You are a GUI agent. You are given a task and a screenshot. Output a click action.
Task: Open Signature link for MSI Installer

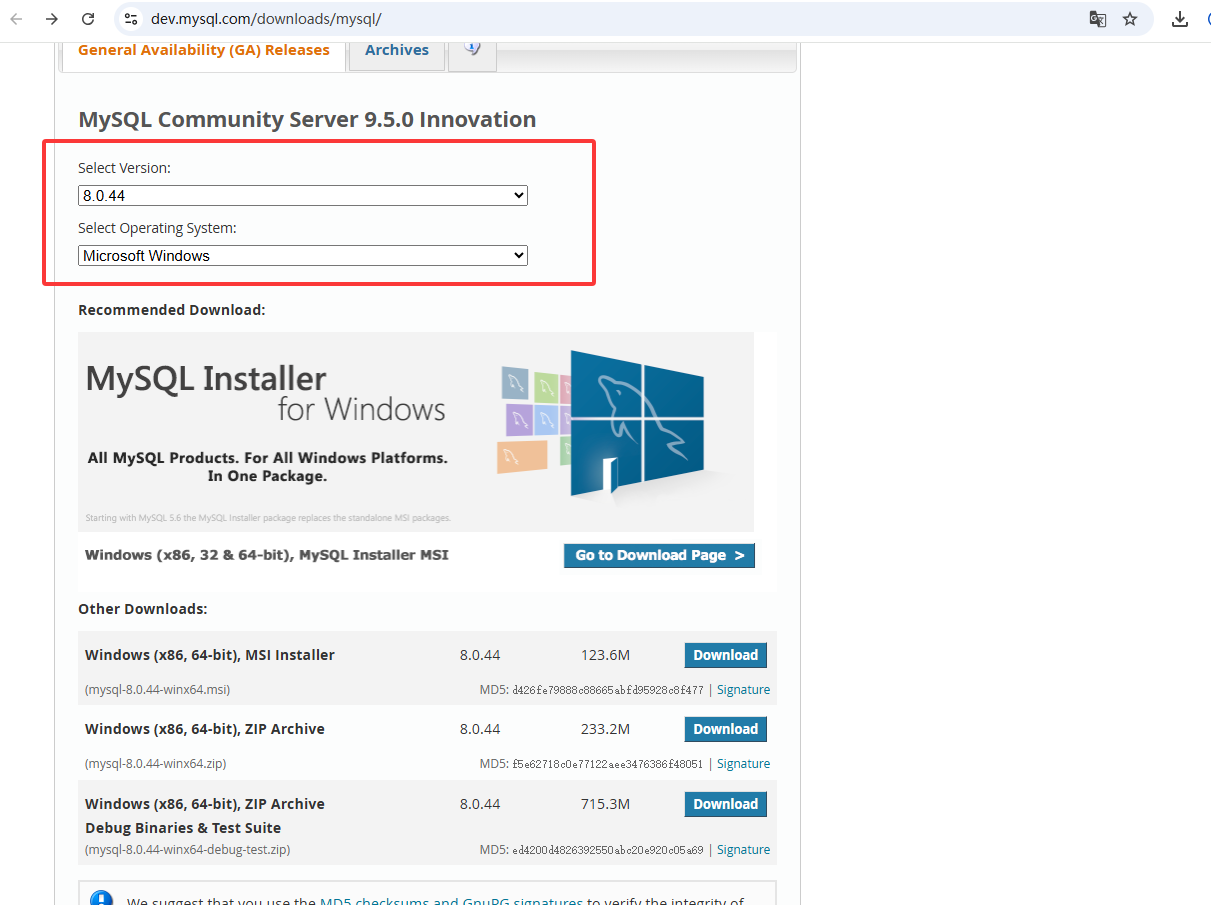tap(743, 690)
